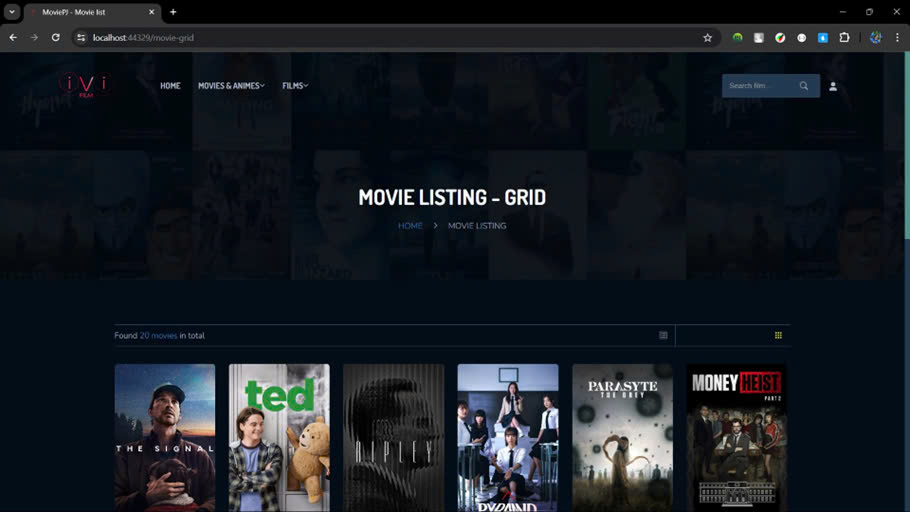
Task: Click the magnifier search icon
Action: pos(804,86)
